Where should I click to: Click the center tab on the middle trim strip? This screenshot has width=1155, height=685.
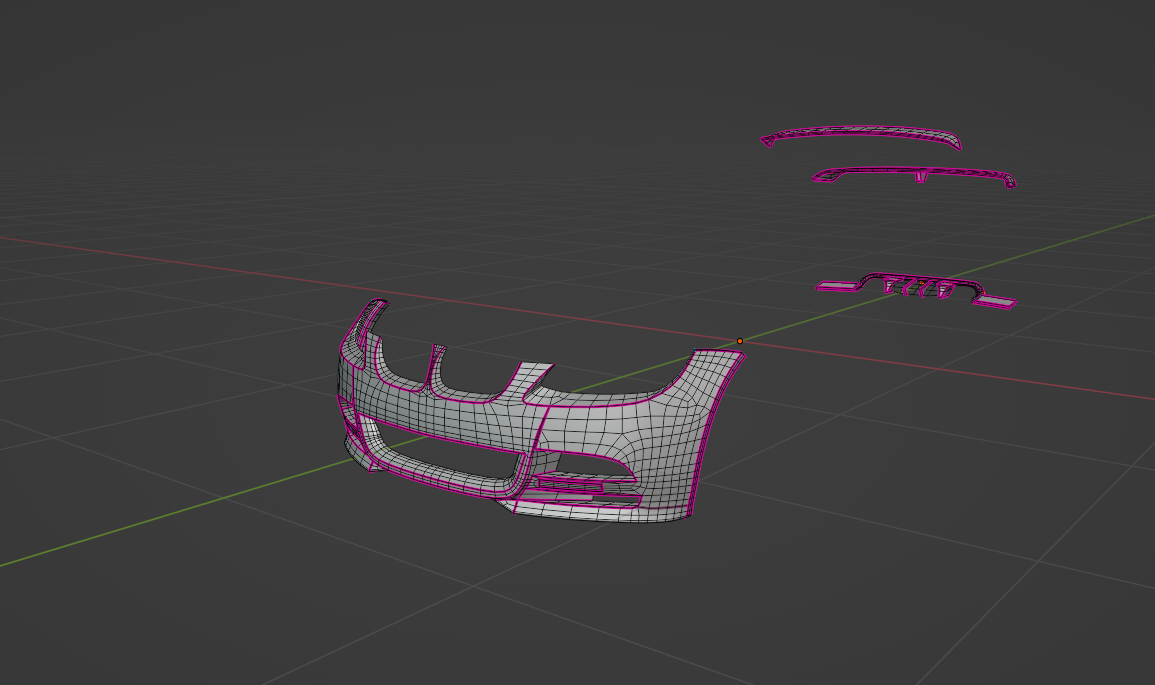920,177
